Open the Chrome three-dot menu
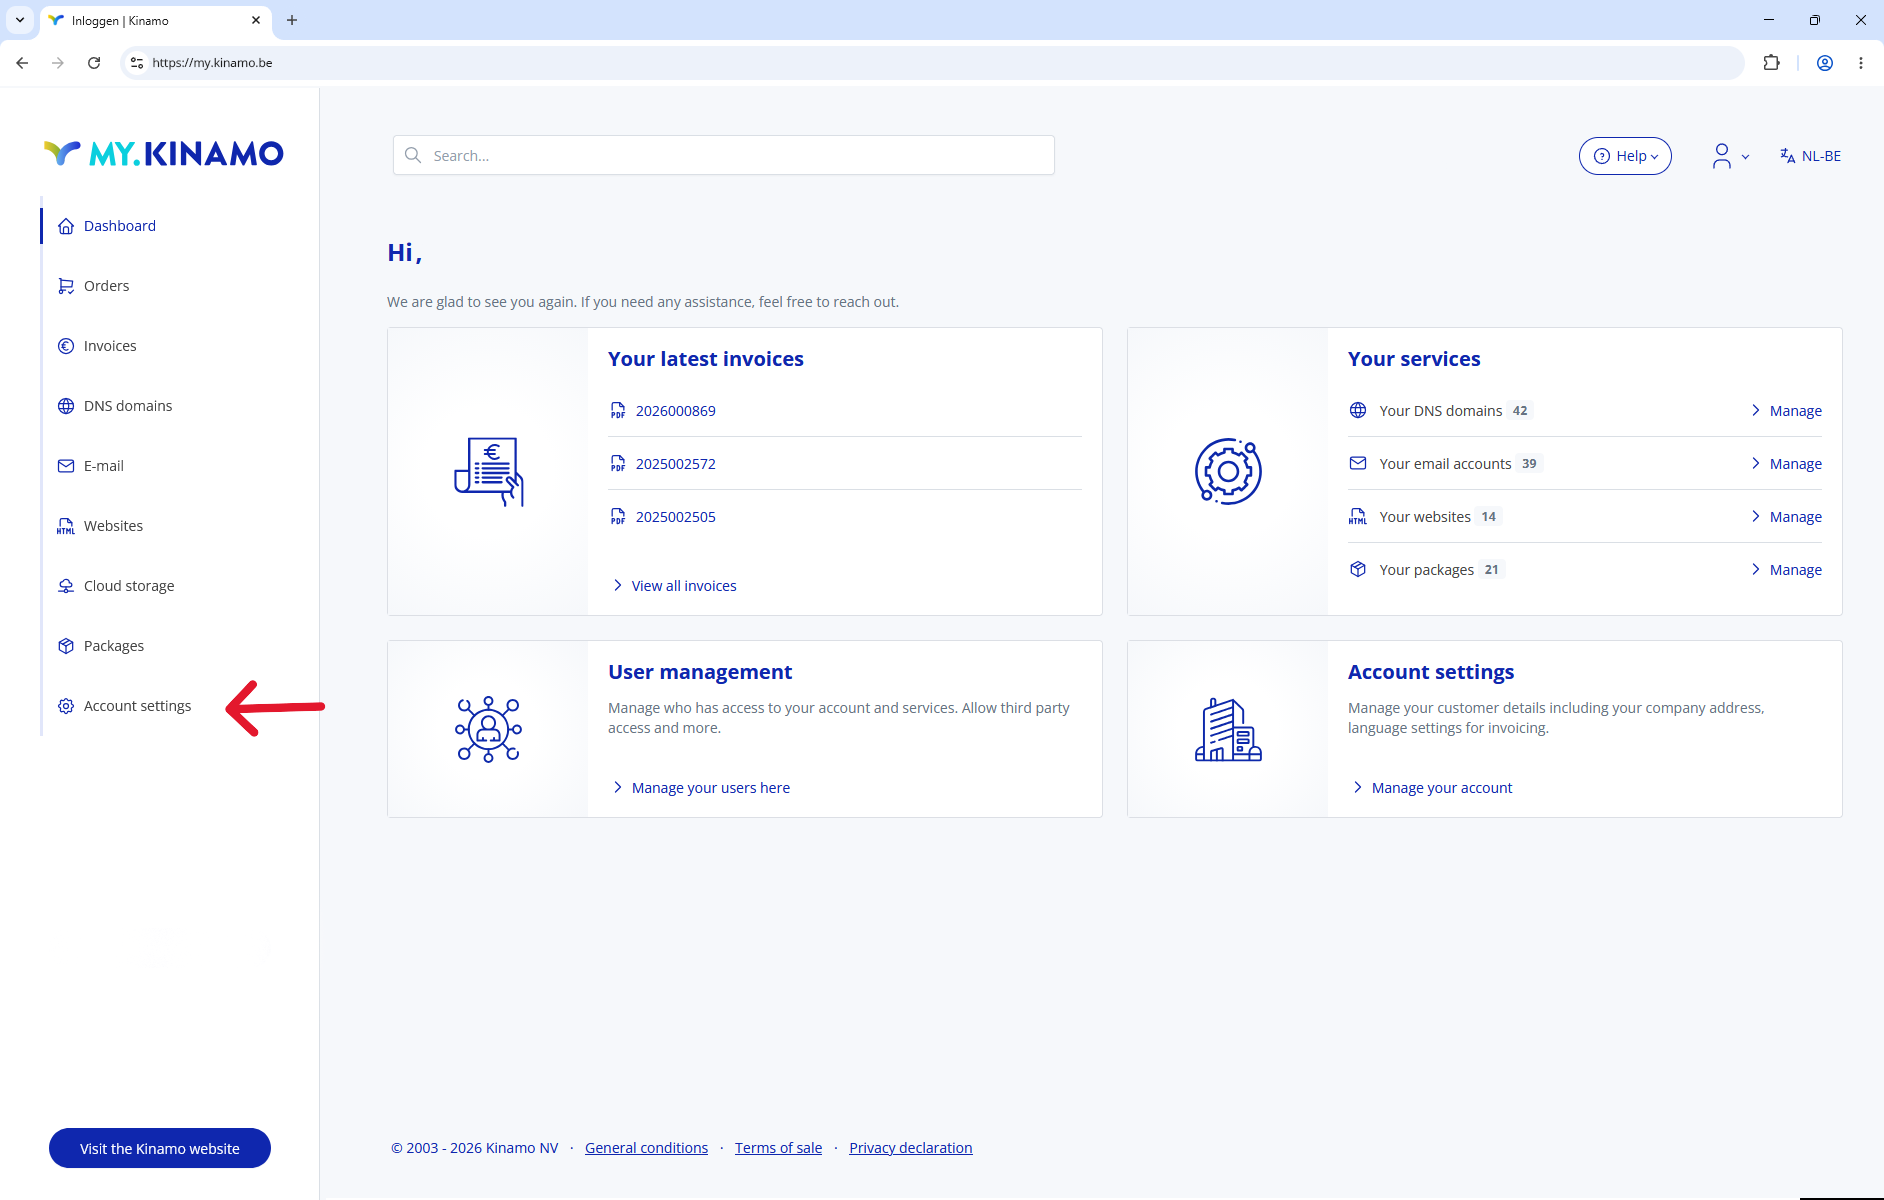 click(1861, 63)
